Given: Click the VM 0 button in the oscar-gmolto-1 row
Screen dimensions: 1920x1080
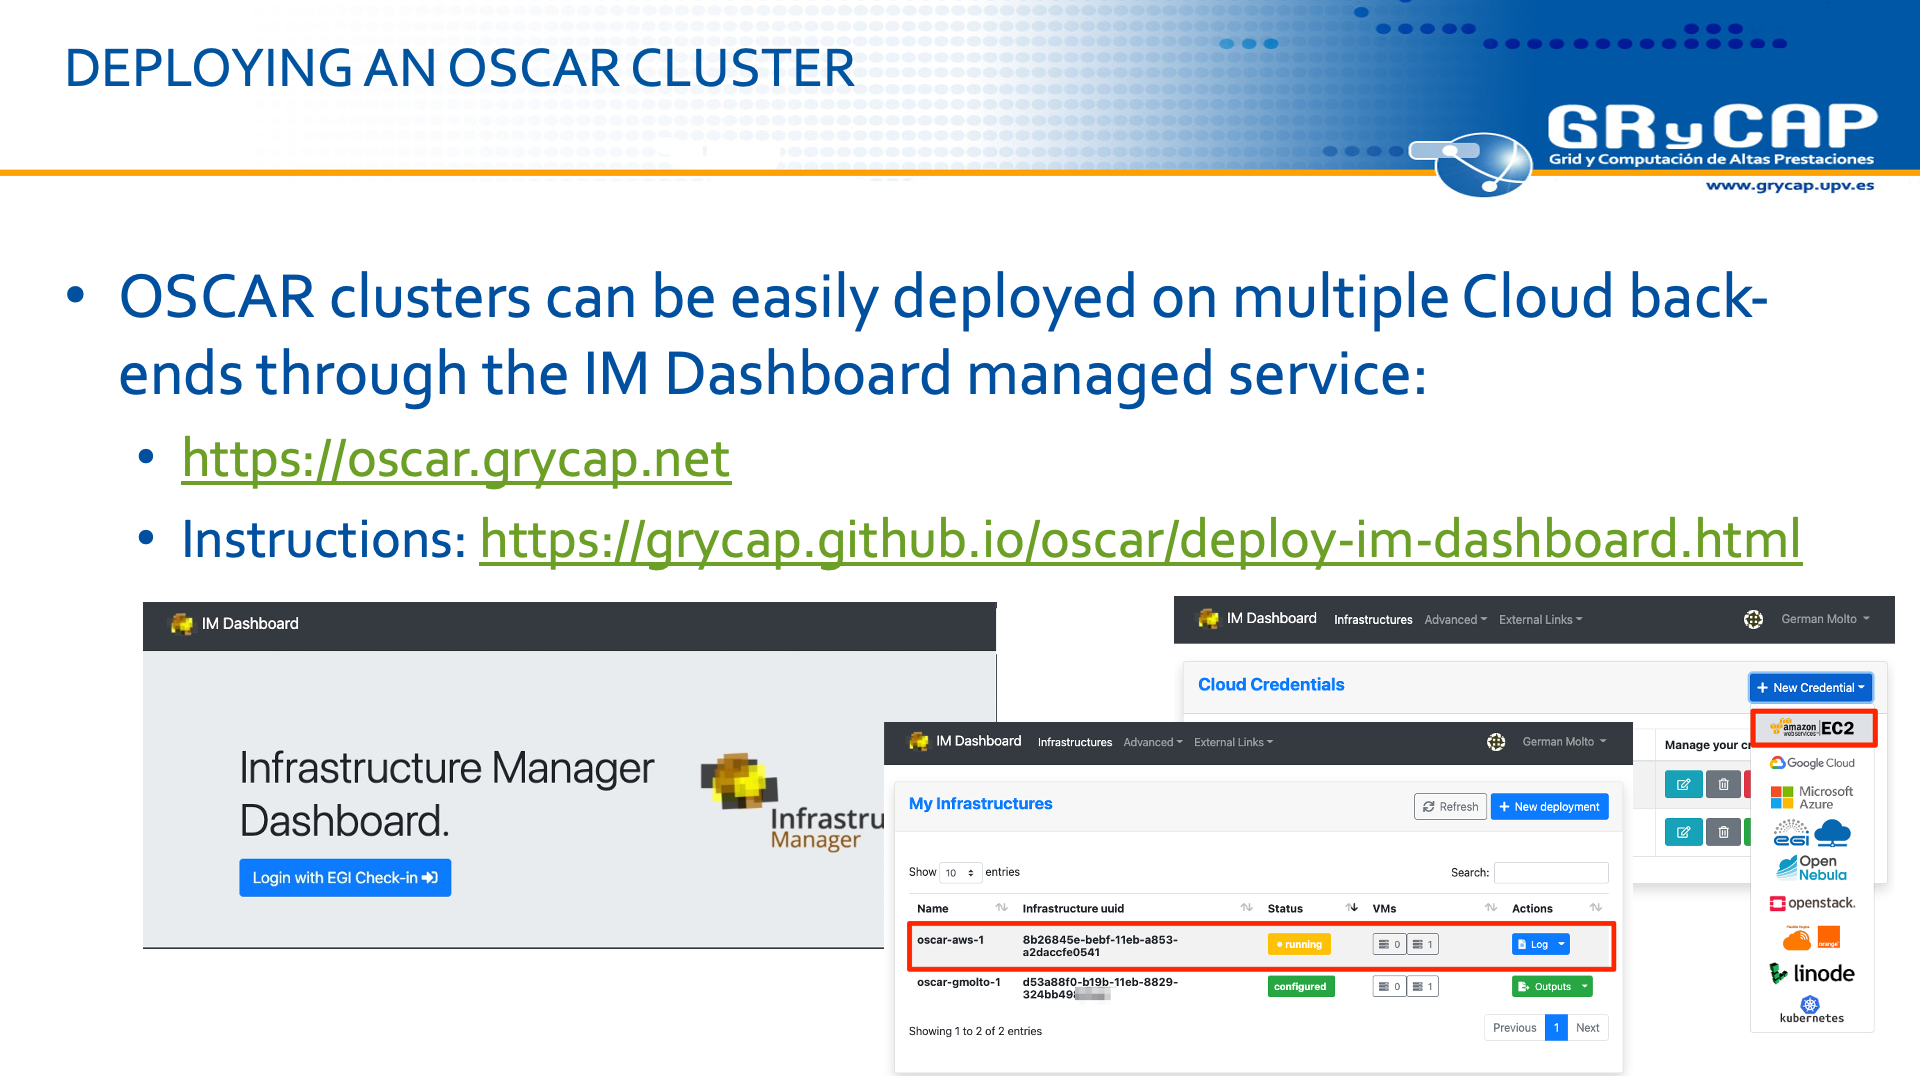Looking at the screenshot, I should click(1389, 987).
